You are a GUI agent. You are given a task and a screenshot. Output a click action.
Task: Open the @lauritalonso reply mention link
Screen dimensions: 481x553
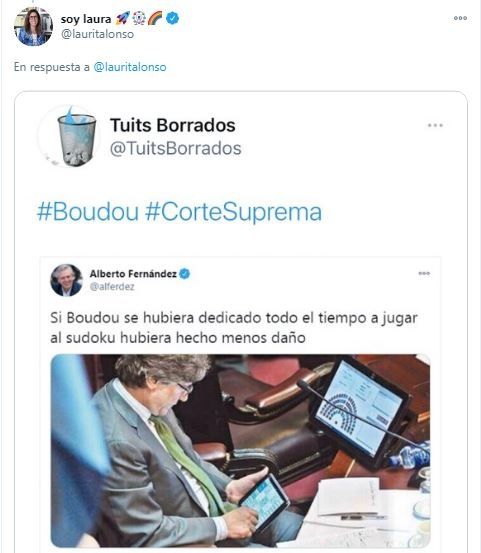pyautogui.click(x=130, y=67)
